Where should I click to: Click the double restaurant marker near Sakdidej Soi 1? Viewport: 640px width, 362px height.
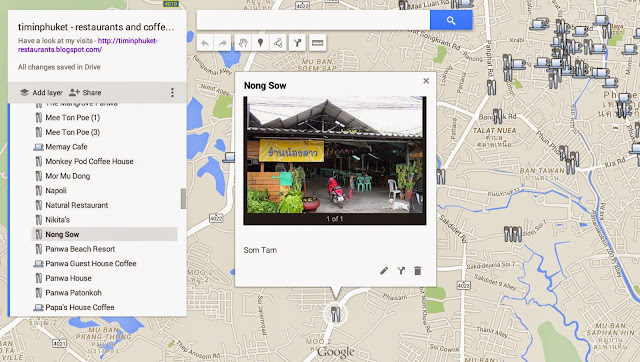513,234
